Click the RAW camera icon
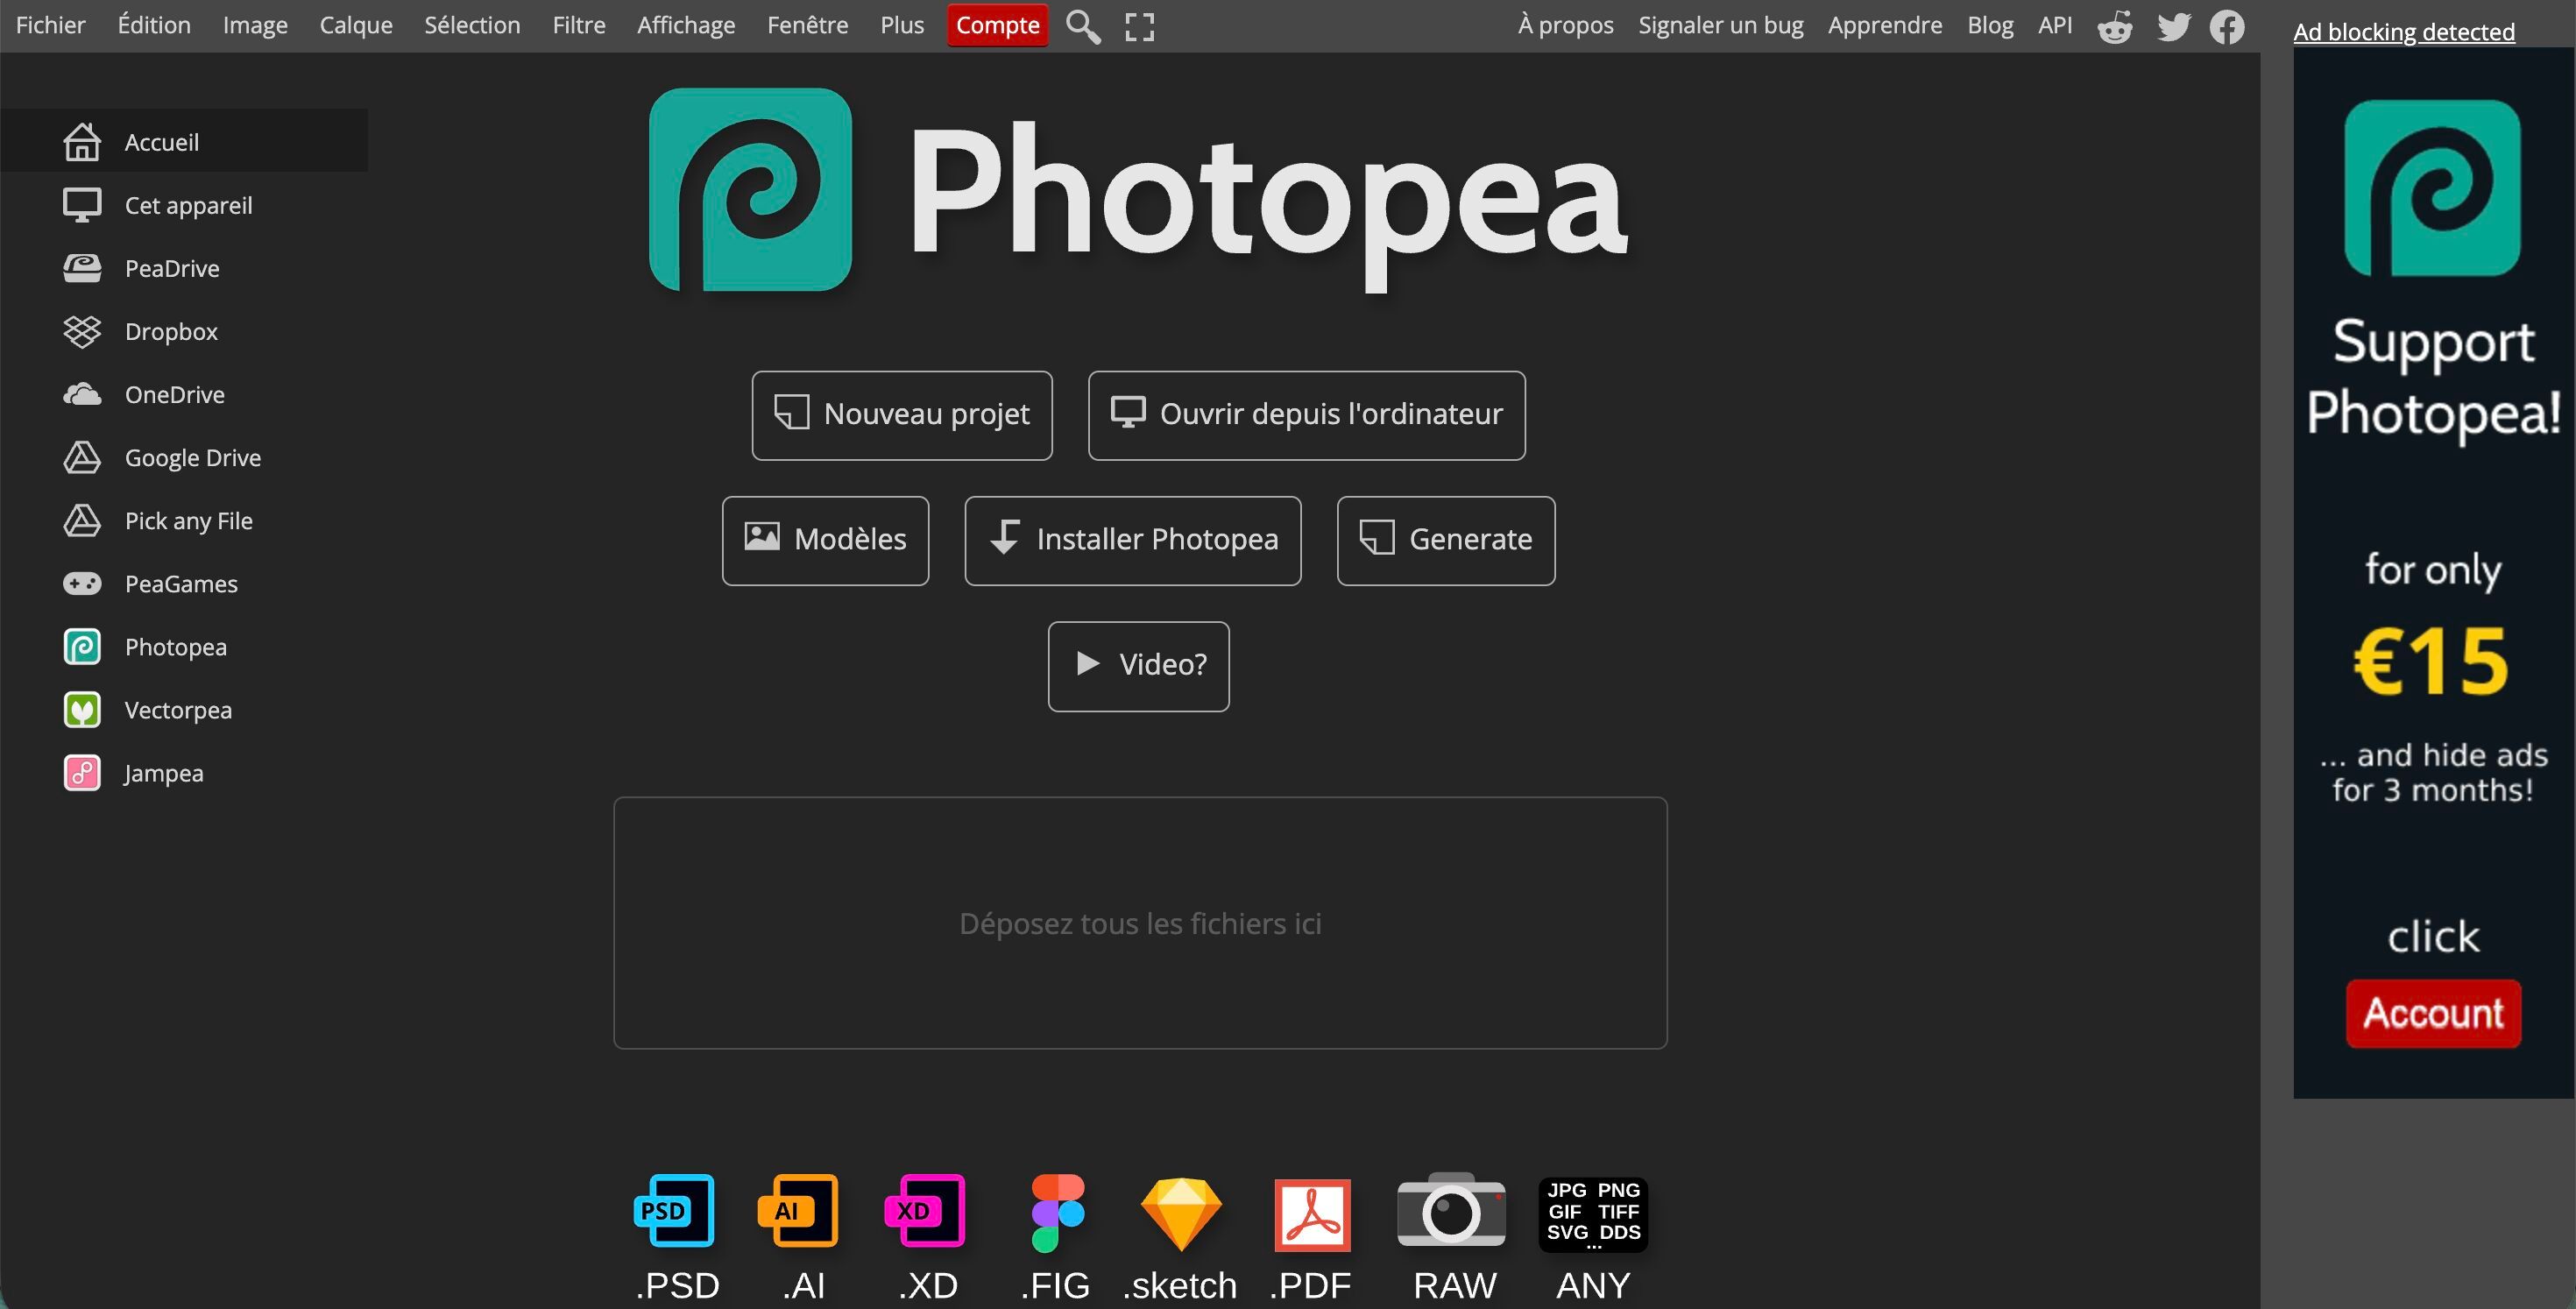Image resolution: width=2576 pixels, height=1309 pixels. pos(1451,1210)
